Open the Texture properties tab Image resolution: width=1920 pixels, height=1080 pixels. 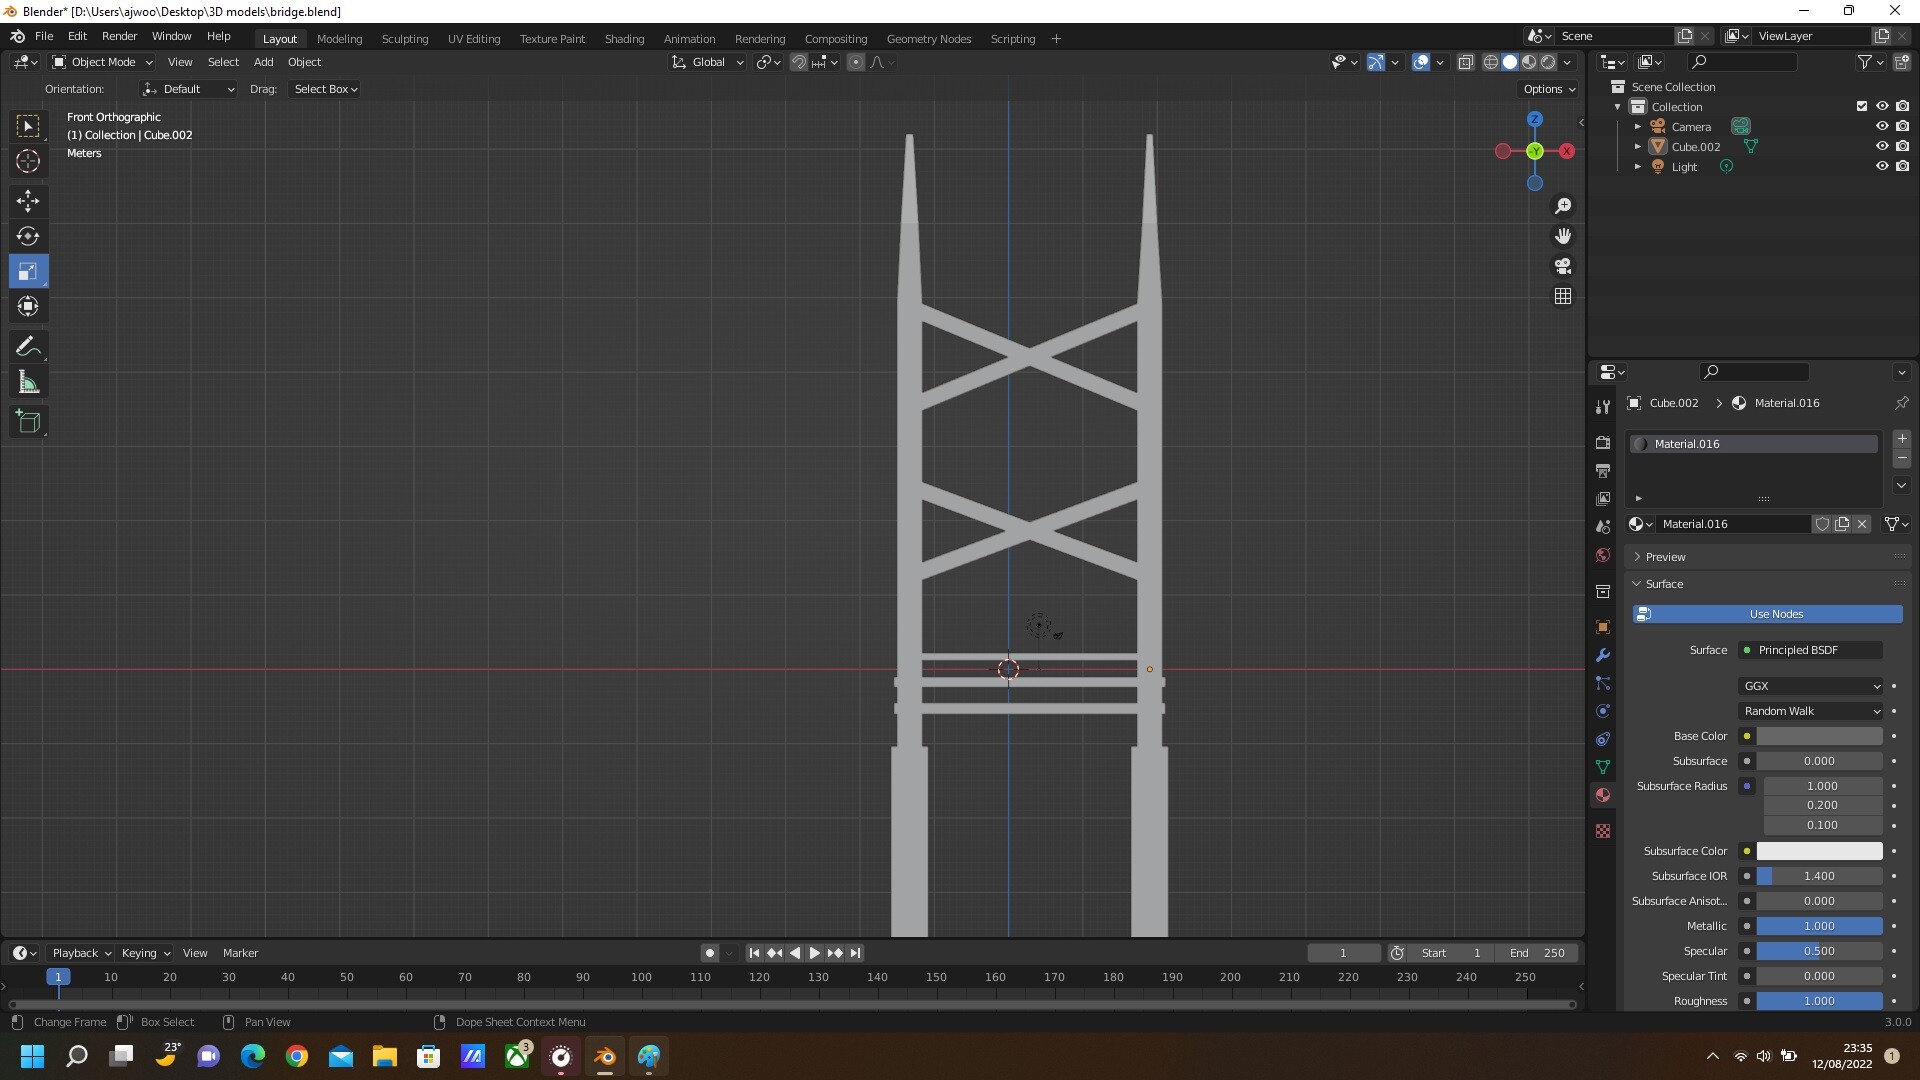click(1603, 831)
